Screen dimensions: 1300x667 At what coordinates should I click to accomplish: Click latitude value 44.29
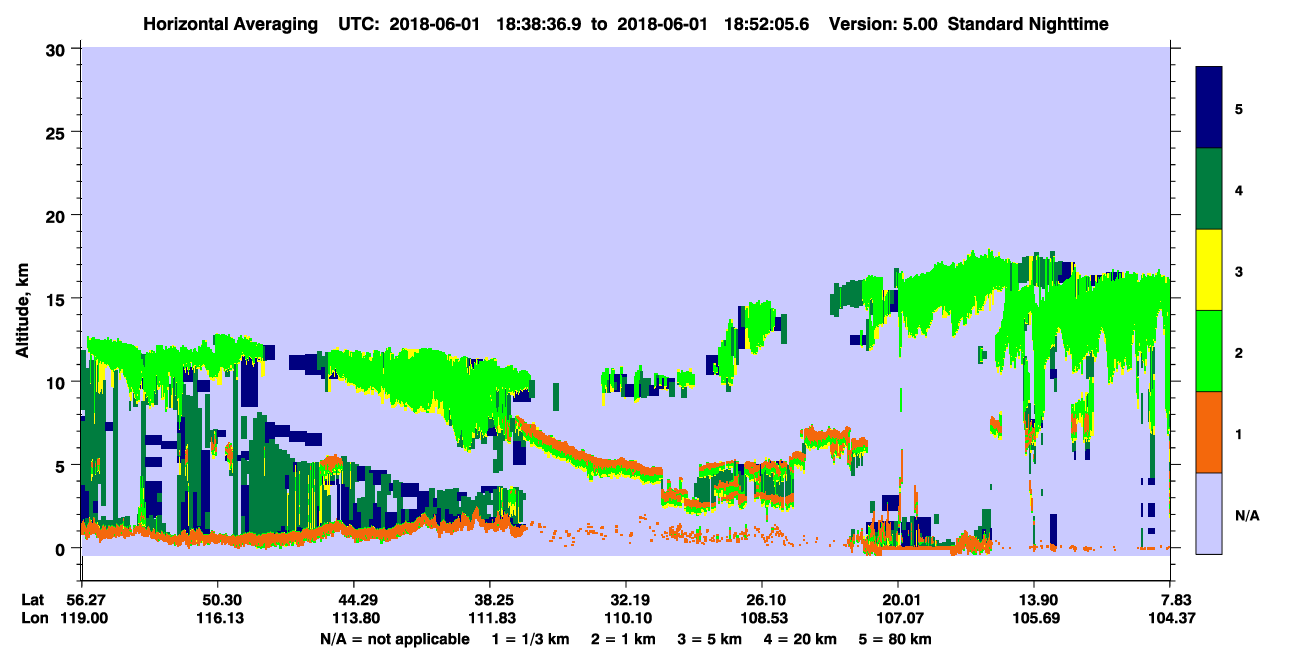353,600
